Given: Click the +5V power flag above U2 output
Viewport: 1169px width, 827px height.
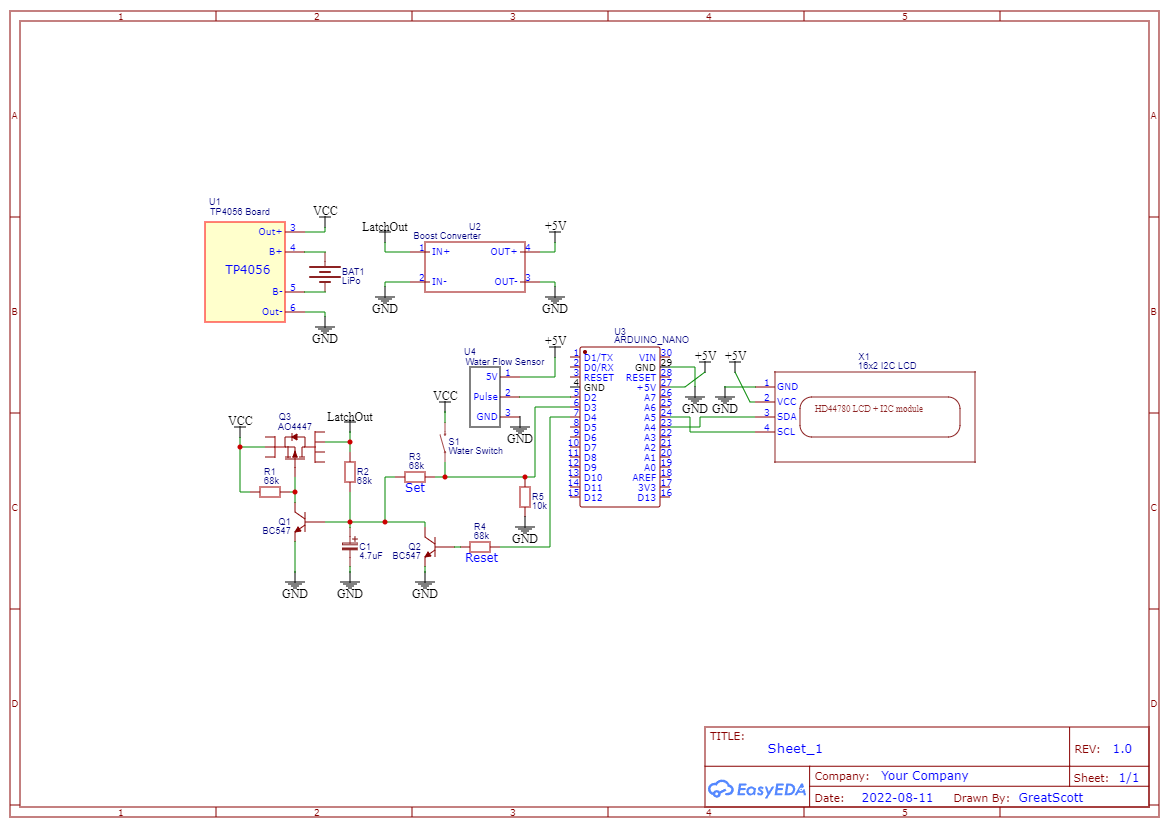Looking at the screenshot, I should tap(553, 228).
